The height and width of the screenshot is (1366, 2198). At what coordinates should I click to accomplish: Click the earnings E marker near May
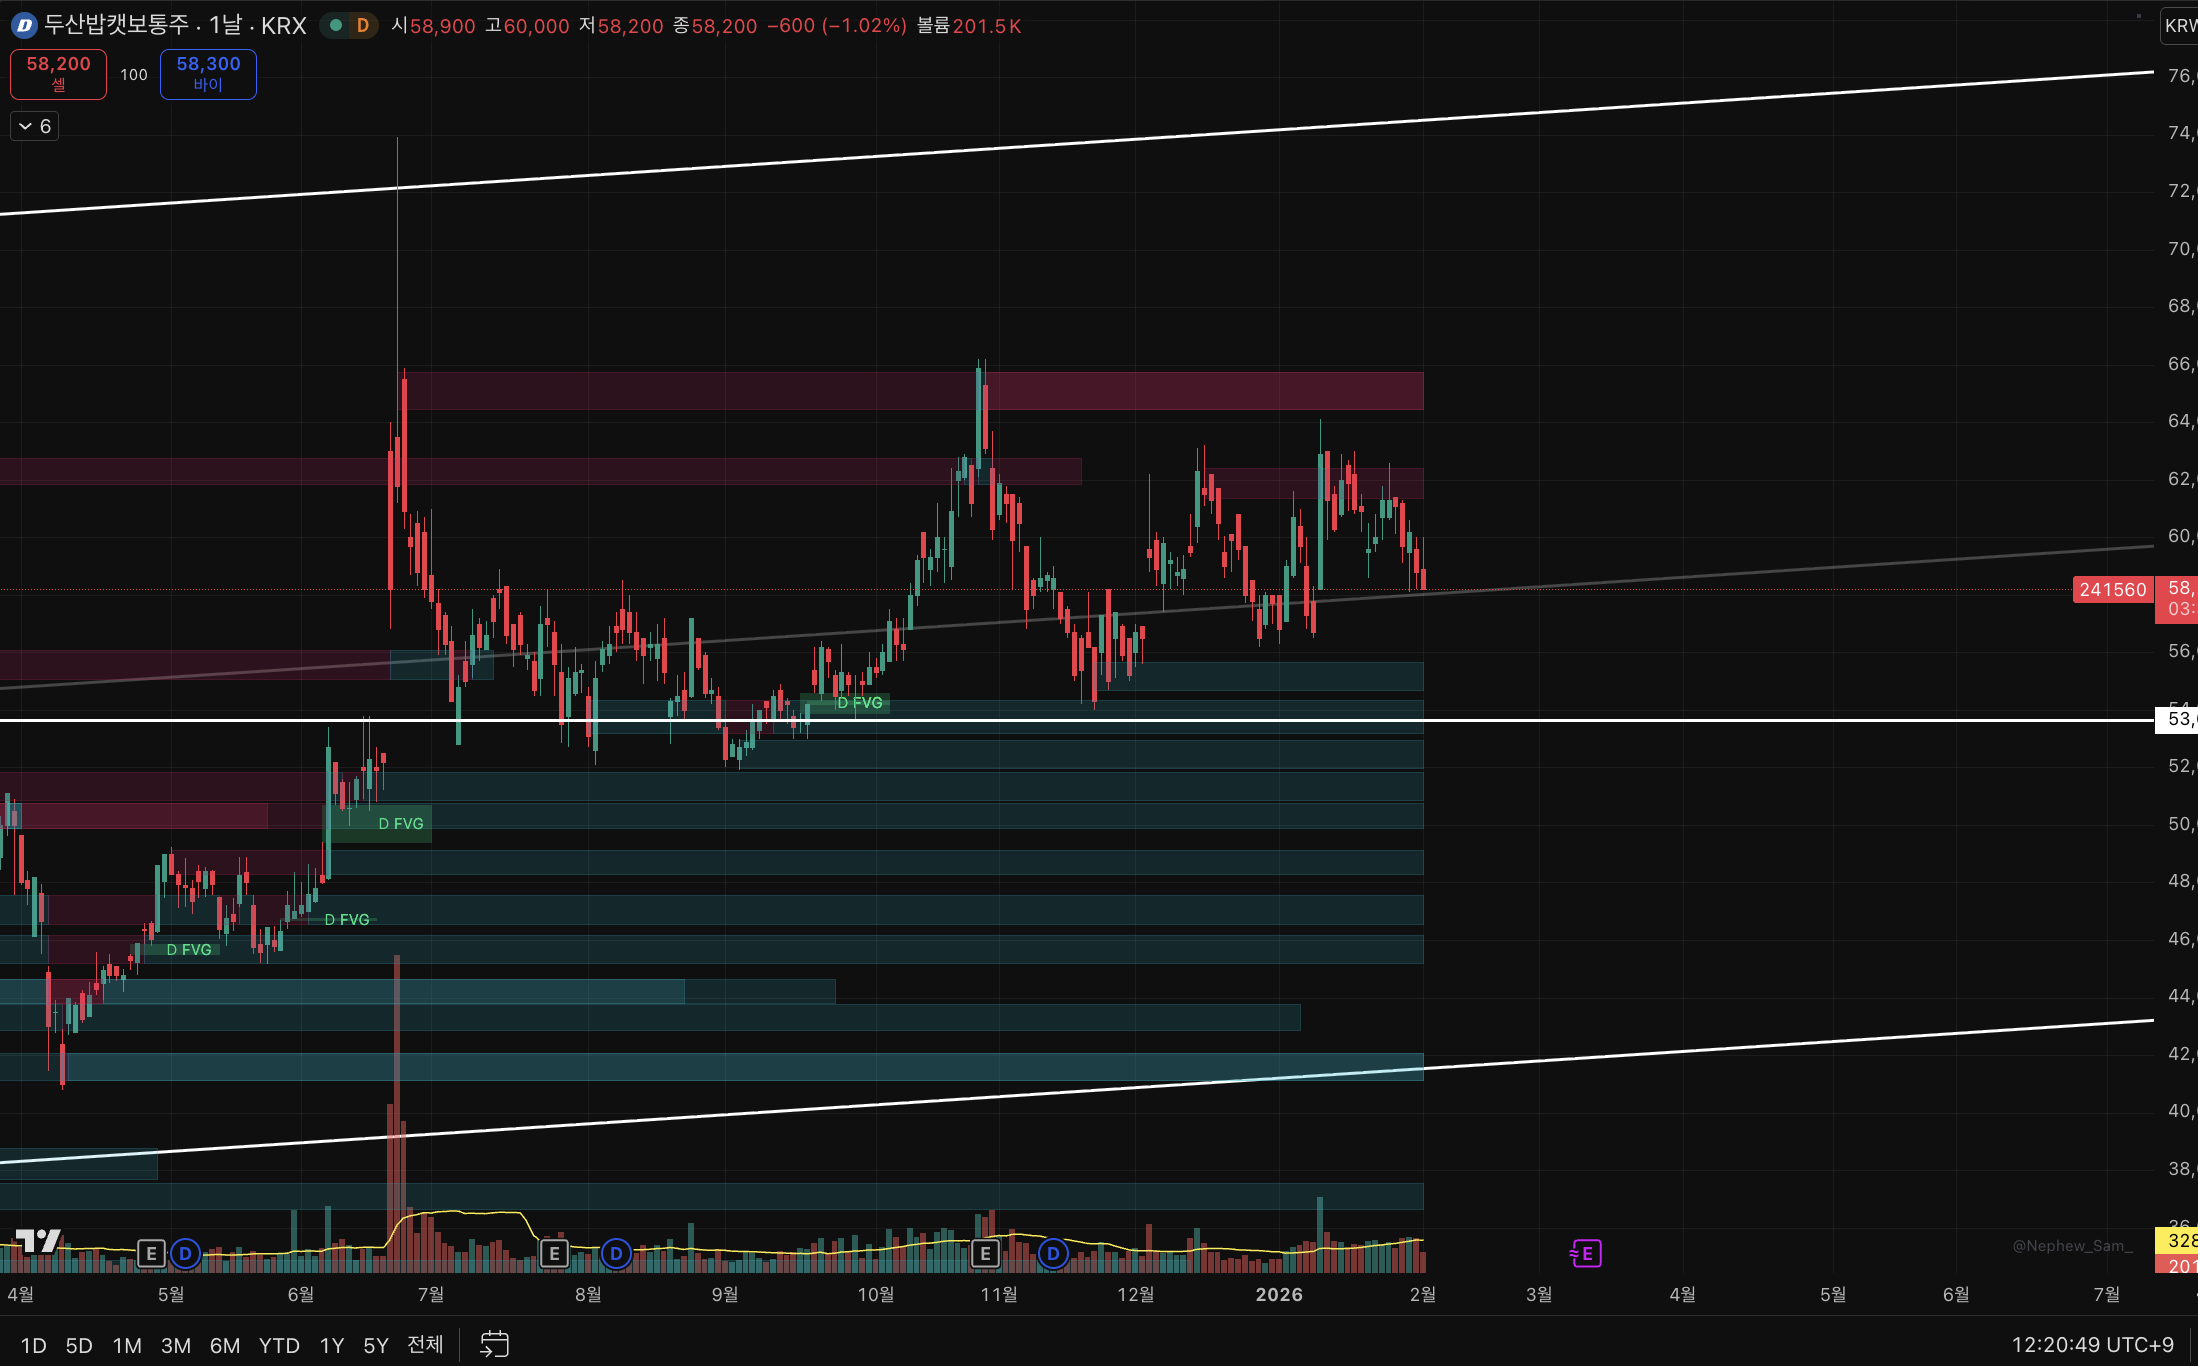point(151,1253)
